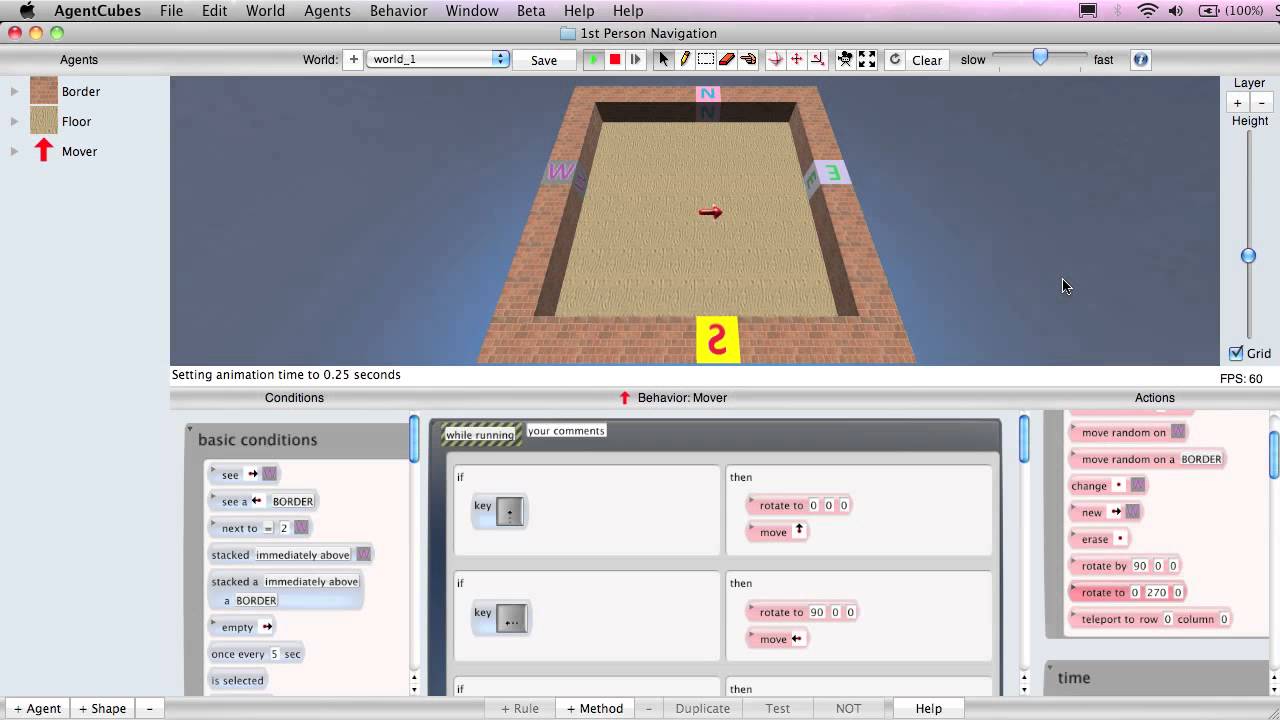Click the Wi-Fi status icon
Image resolution: width=1280 pixels, height=720 pixels.
[x=1147, y=11]
